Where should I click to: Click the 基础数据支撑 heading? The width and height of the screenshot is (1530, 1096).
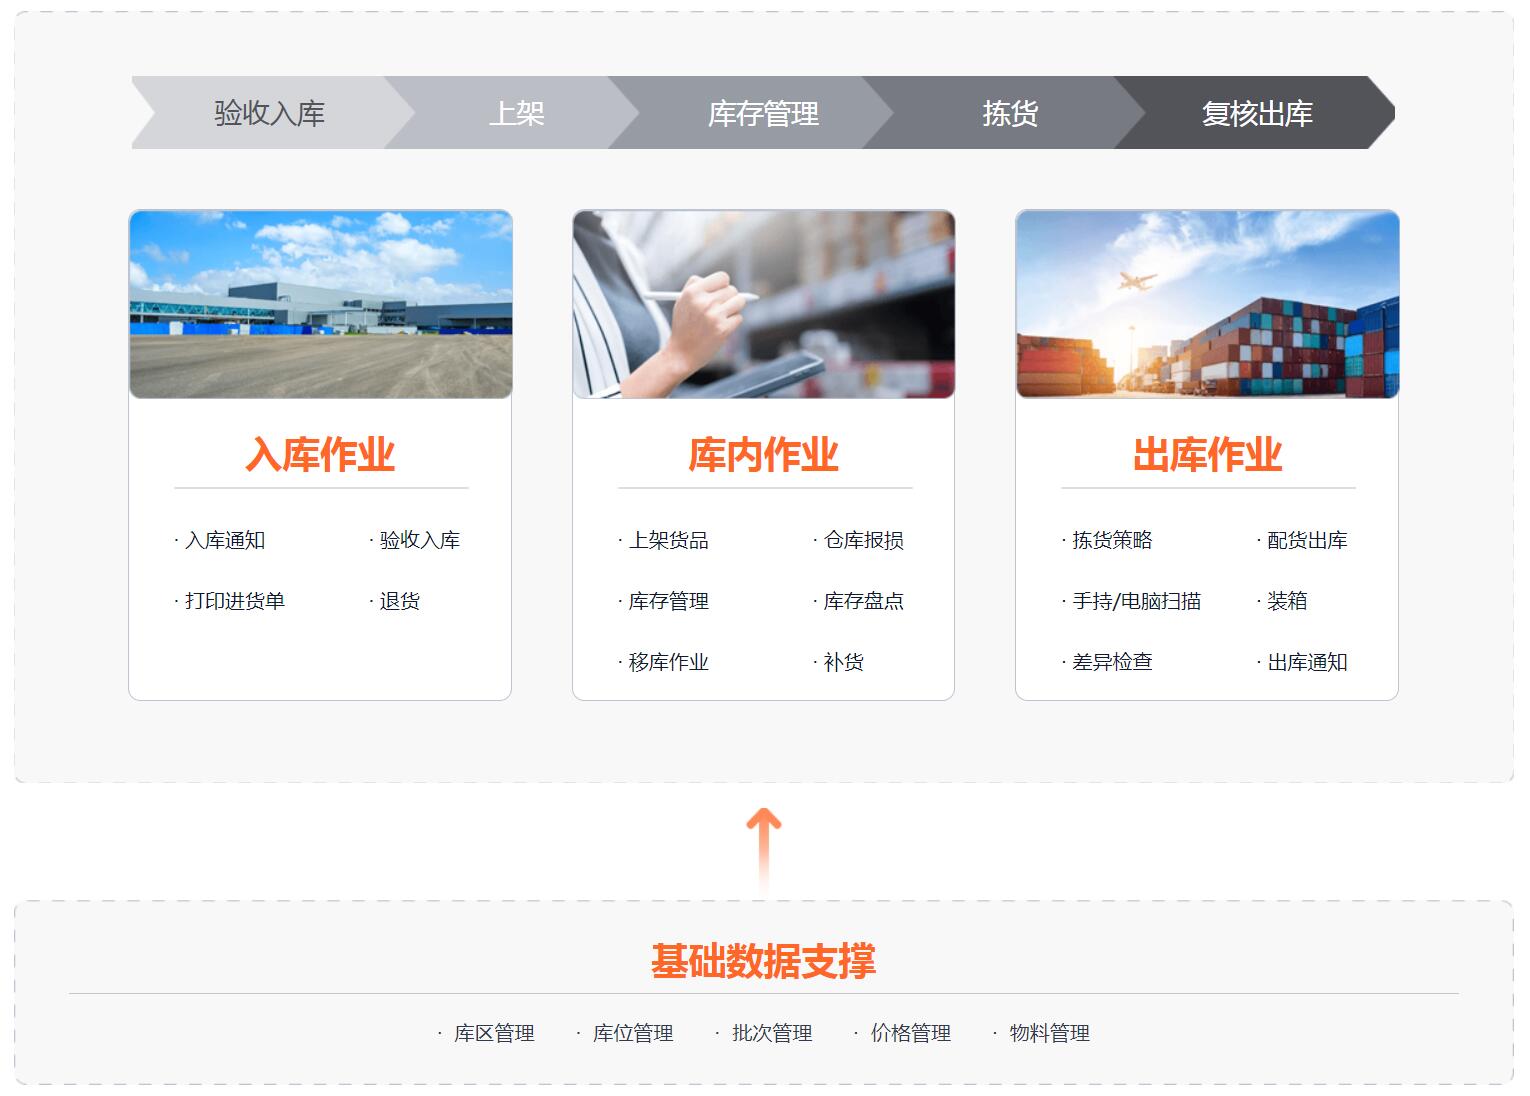tap(763, 961)
